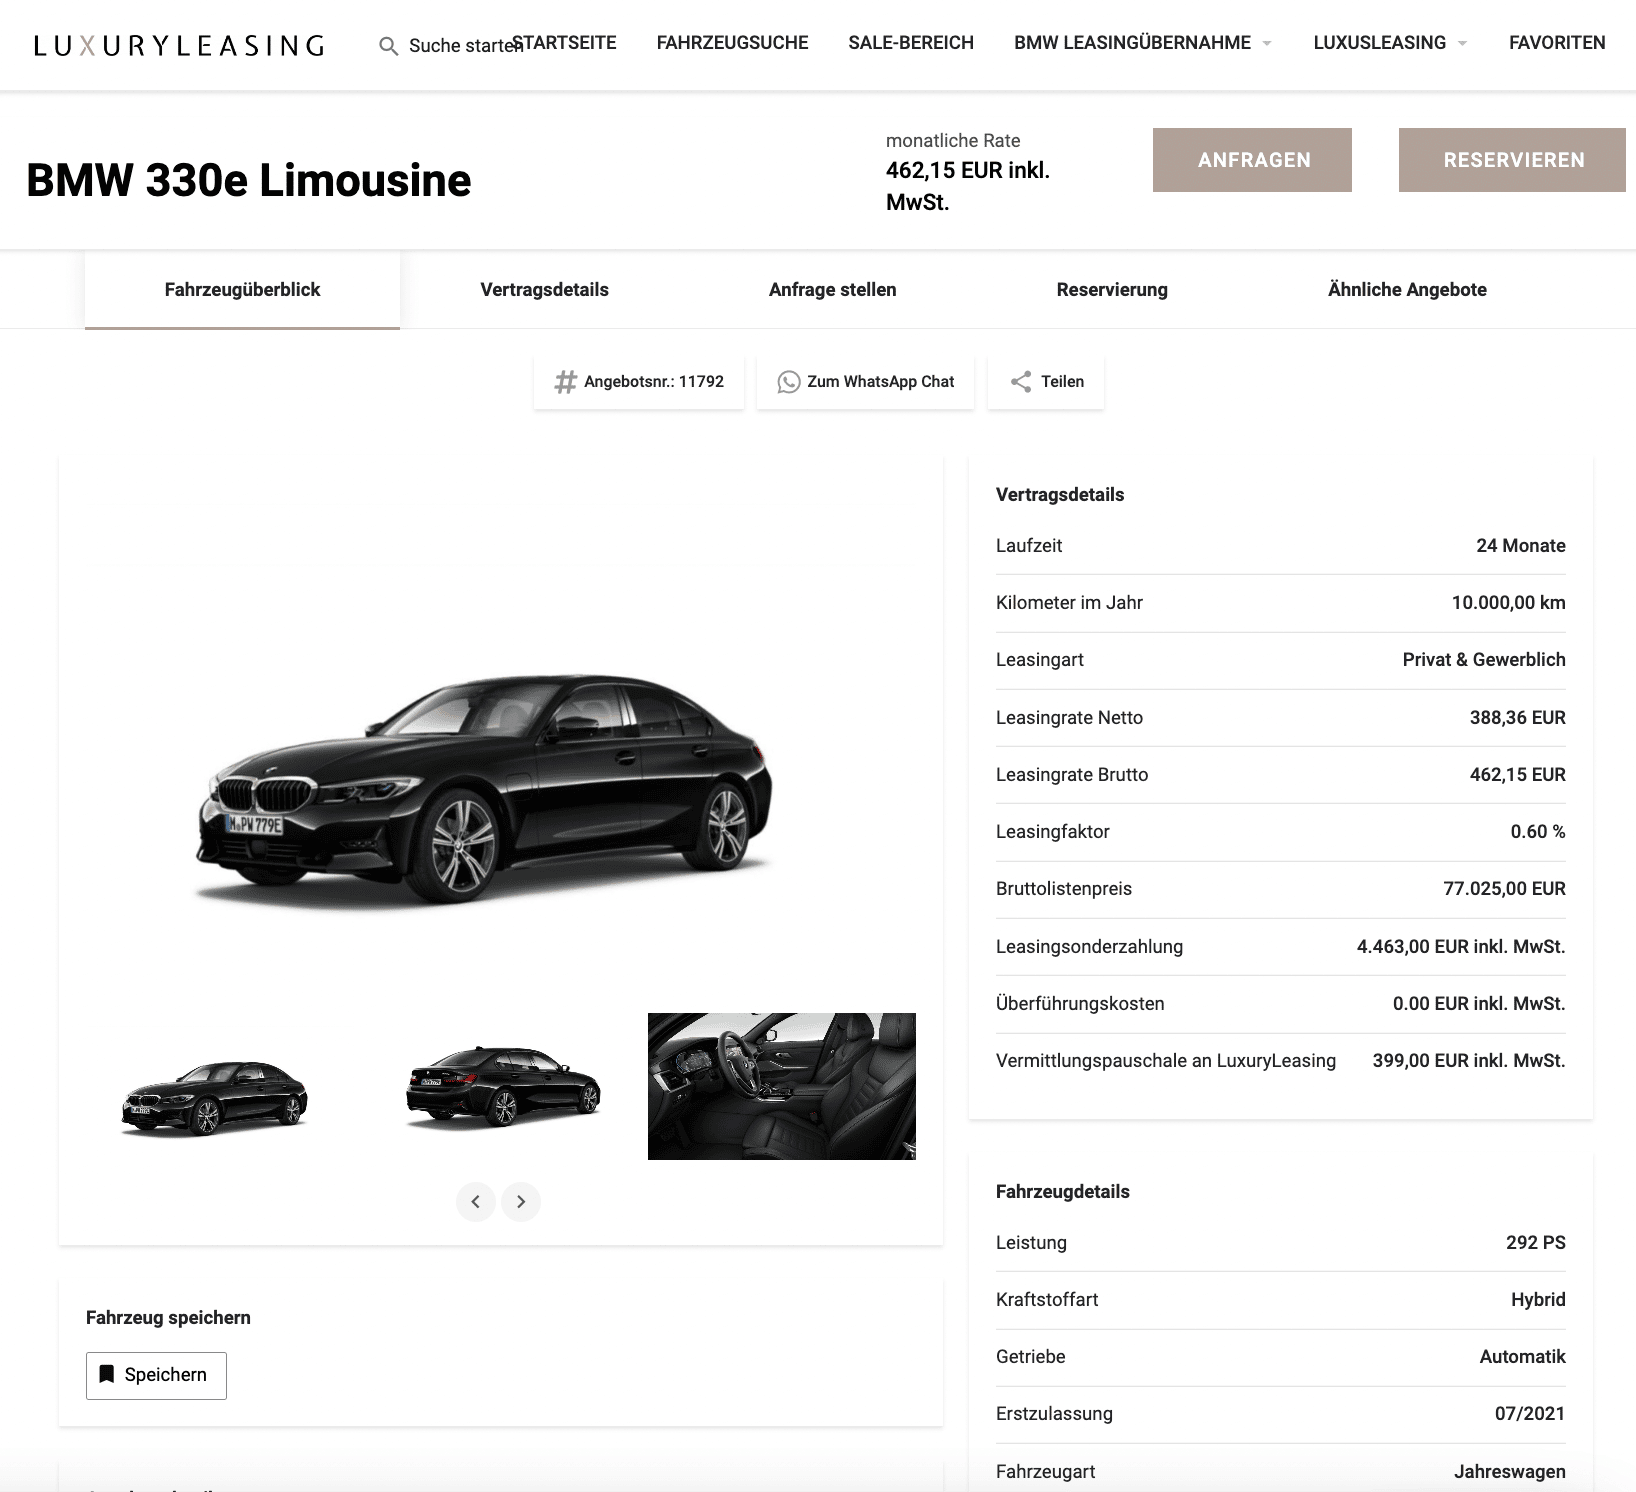Click Erstzulassung value 07/2021
The image size is (1636, 1492).
[x=1530, y=1414]
